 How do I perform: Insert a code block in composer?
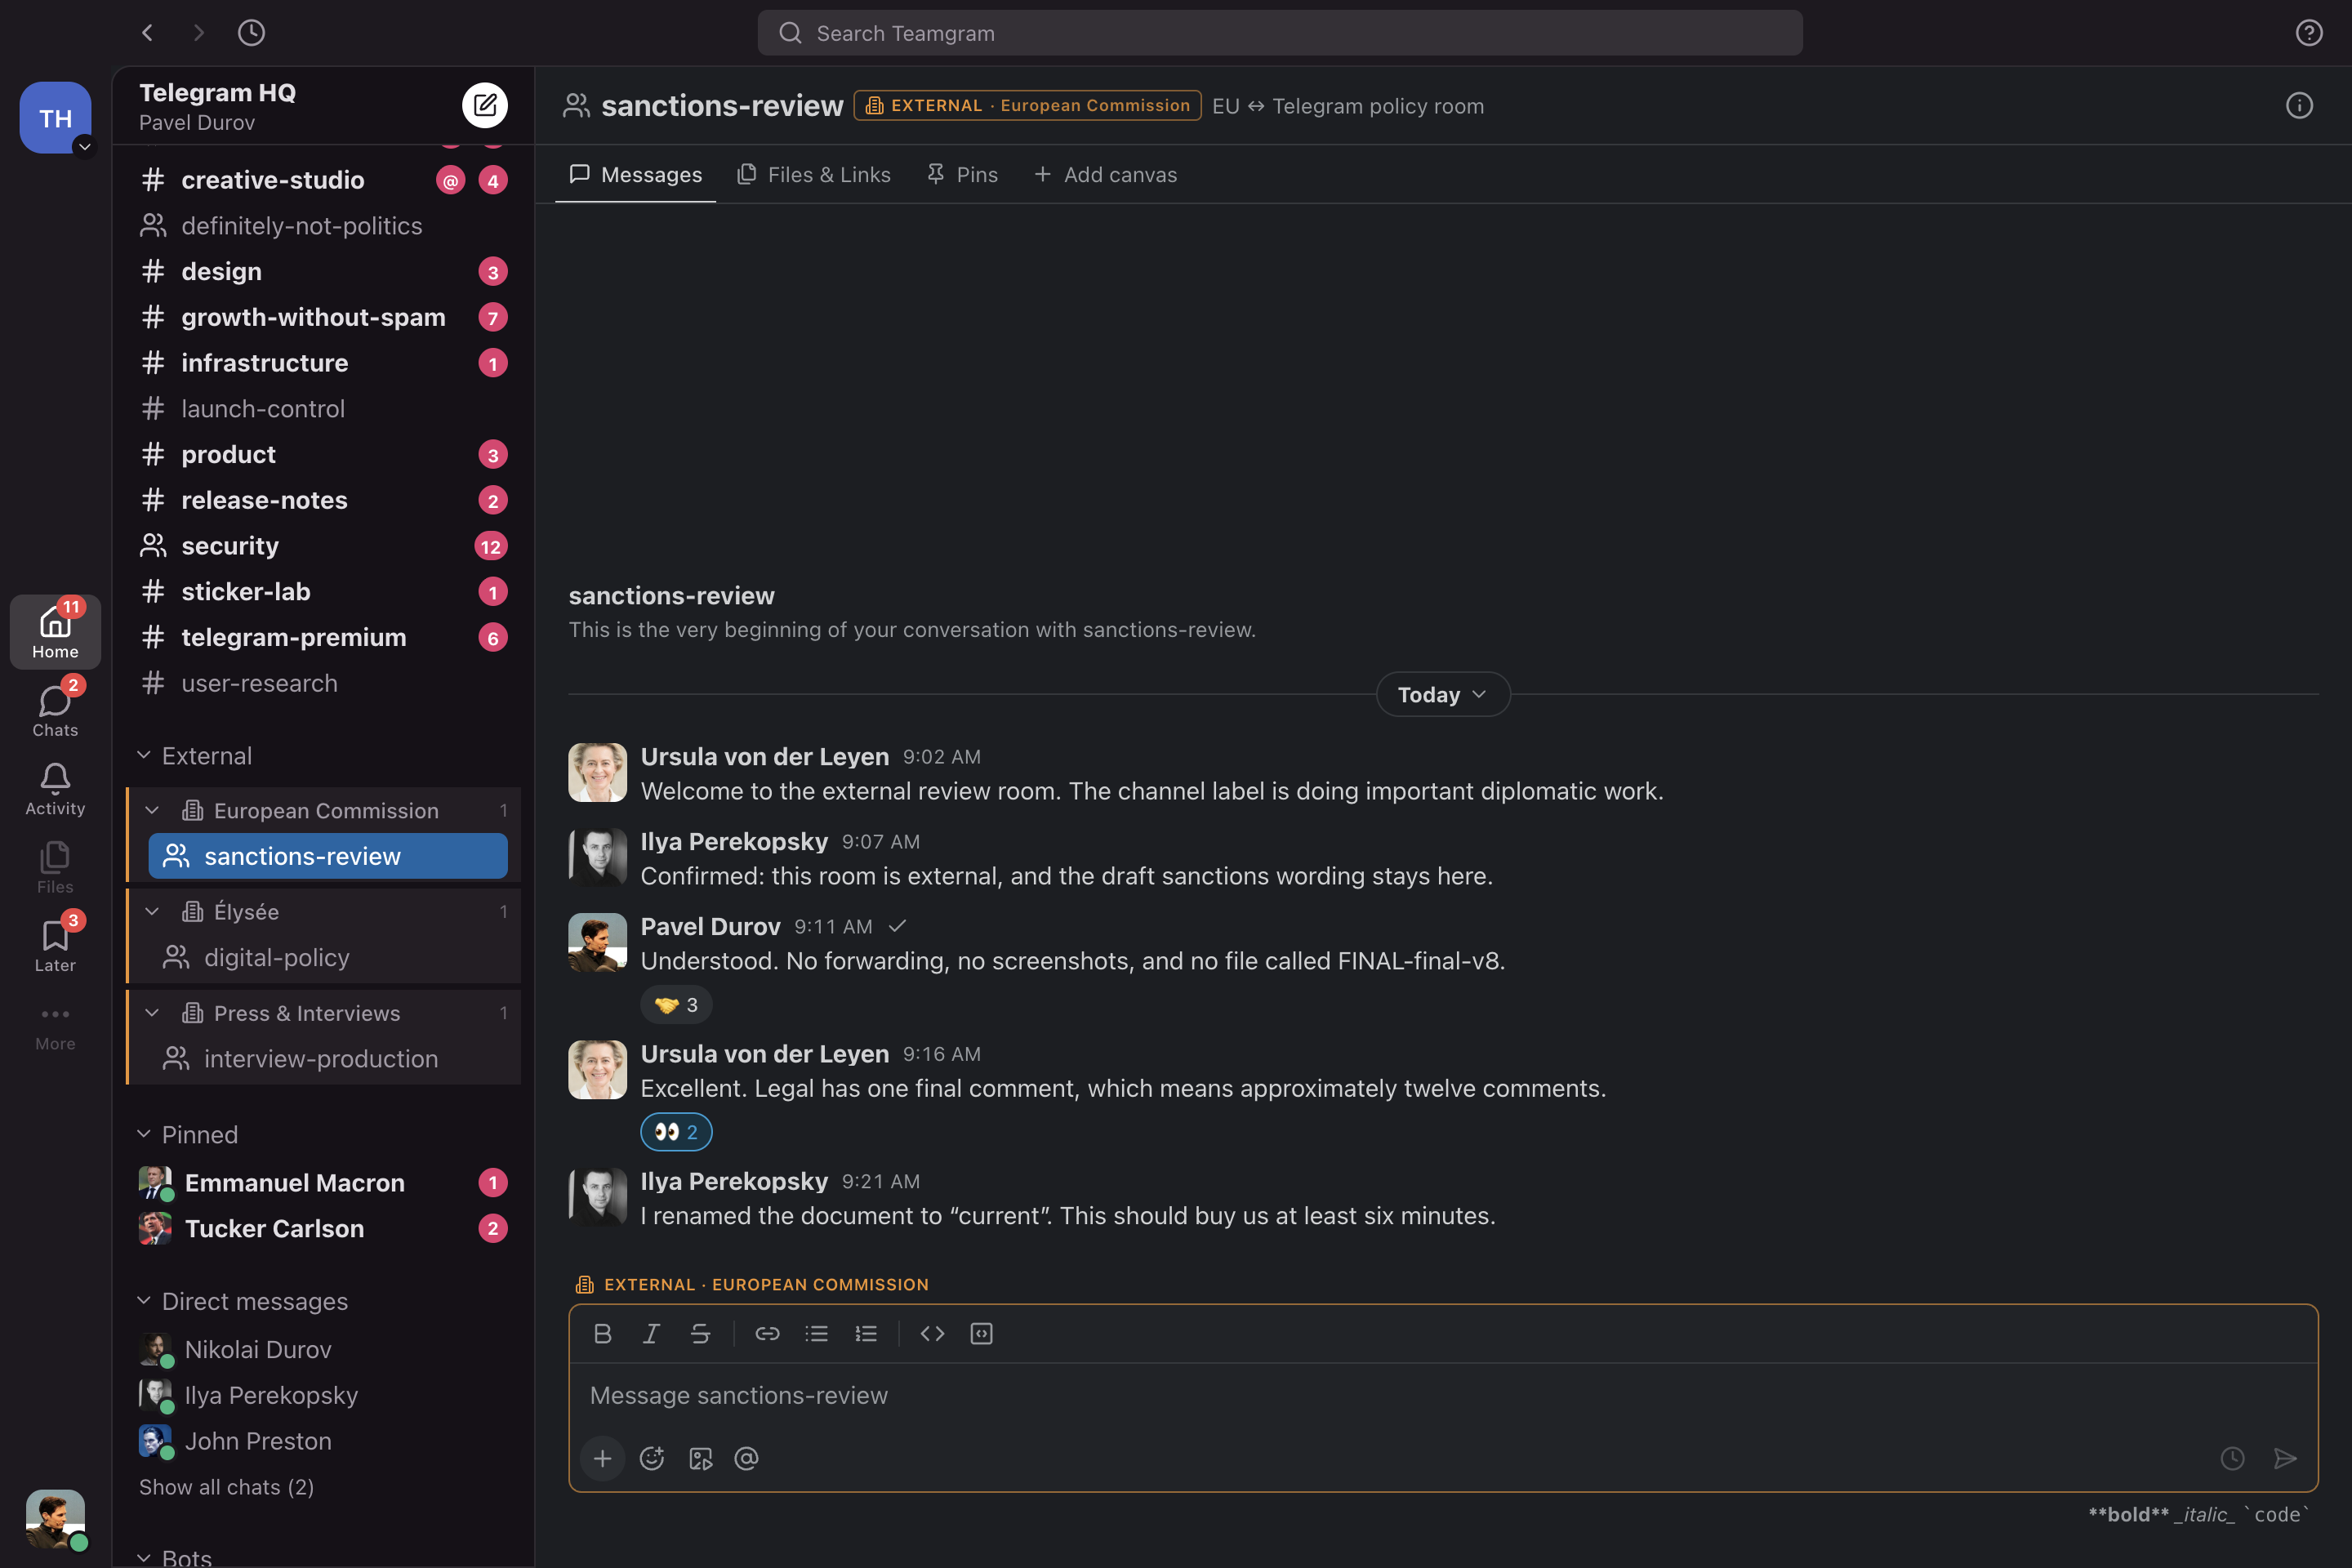point(981,1333)
